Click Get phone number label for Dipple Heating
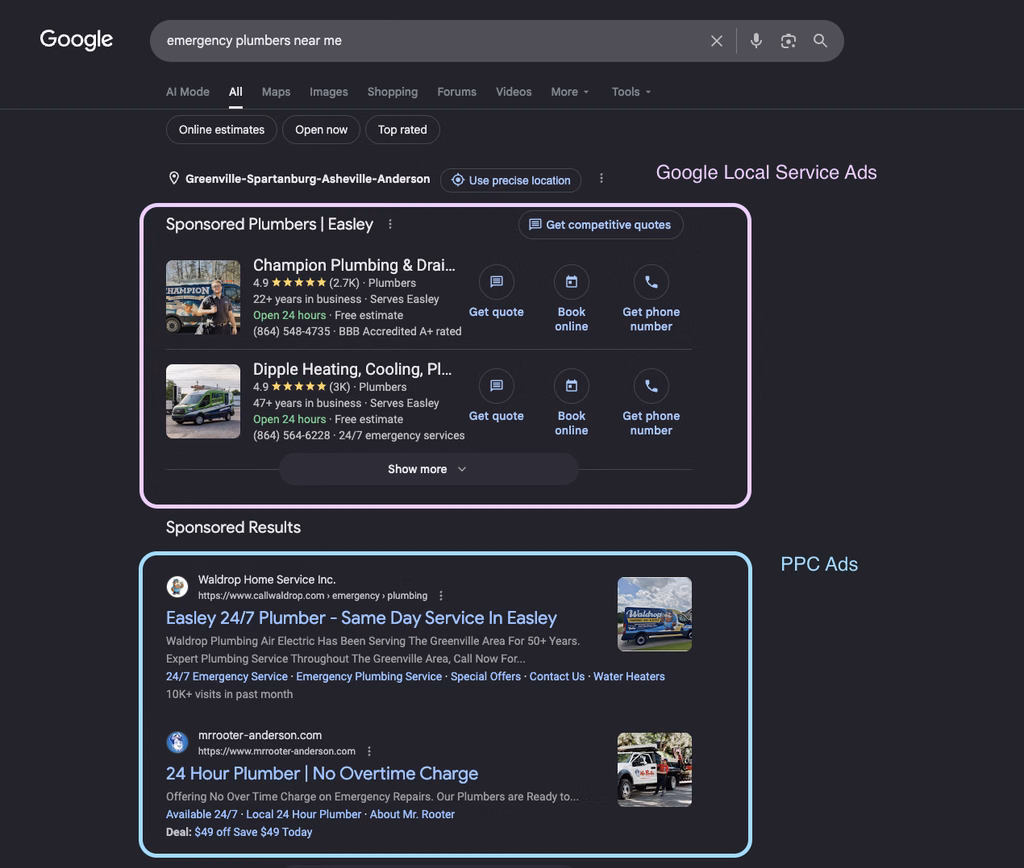 pyautogui.click(x=651, y=423)
